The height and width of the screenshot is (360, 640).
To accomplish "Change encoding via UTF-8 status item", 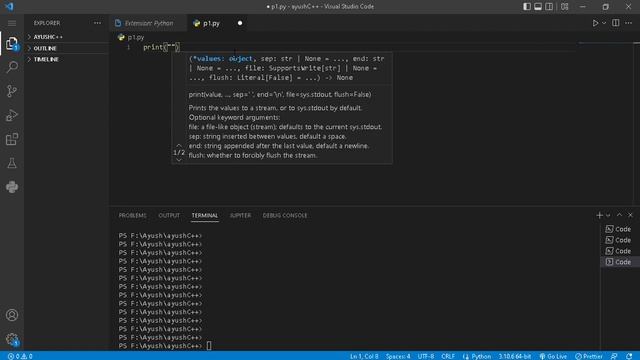I will tap(426, 356).
